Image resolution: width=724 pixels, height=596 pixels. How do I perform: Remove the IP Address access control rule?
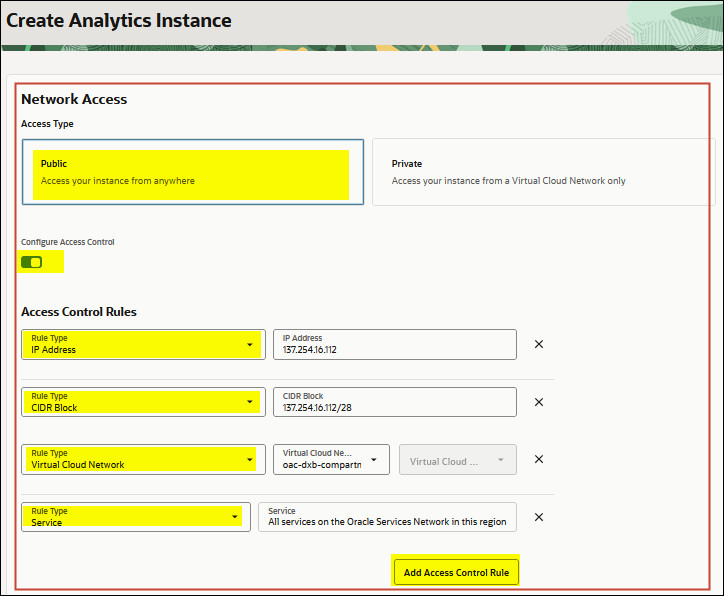click(x=538, y=344)
